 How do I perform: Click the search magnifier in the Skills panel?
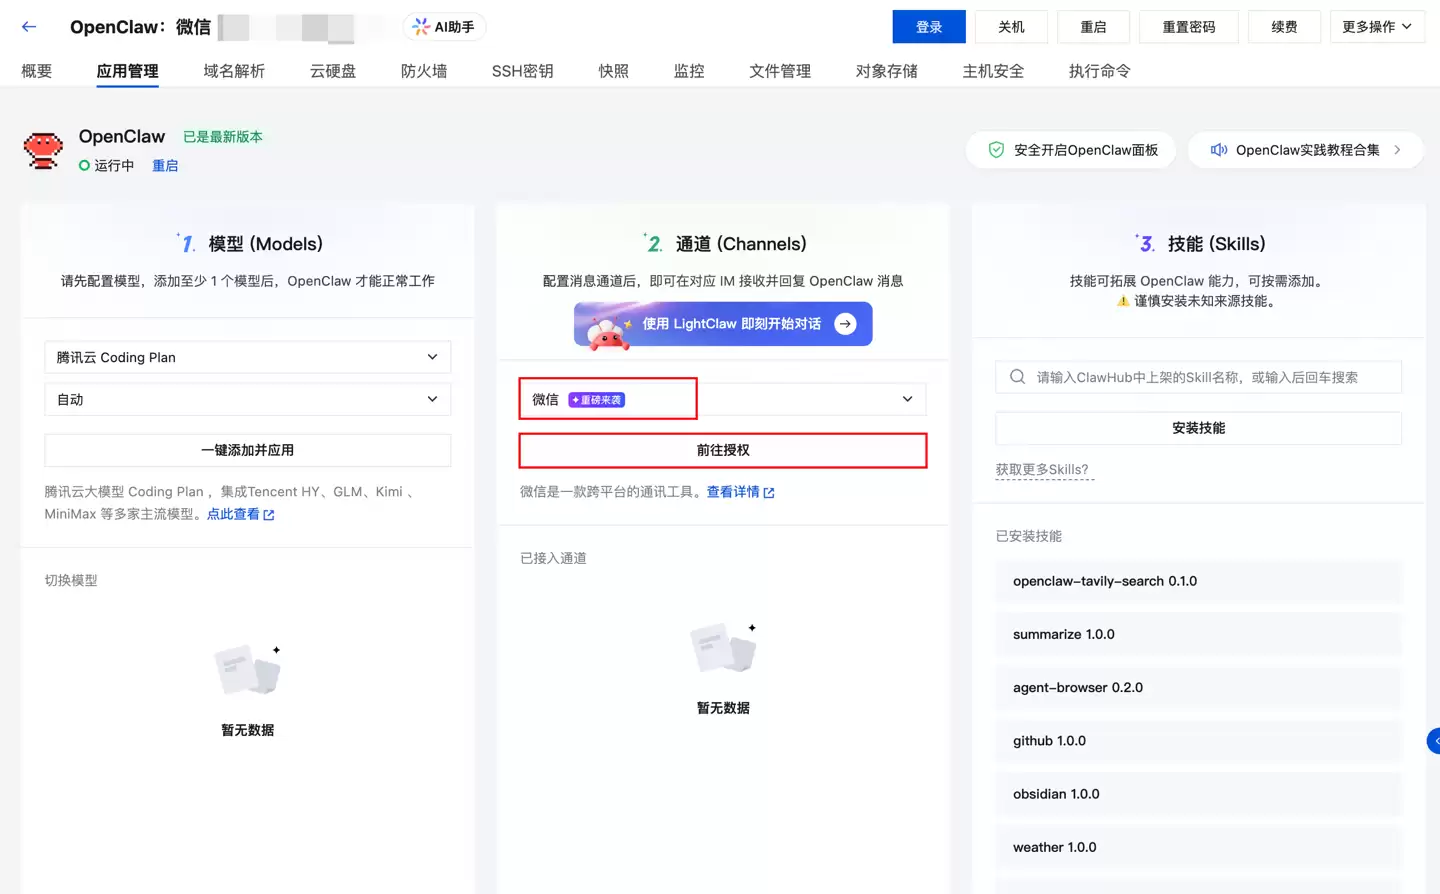pyautogui.click(x=1016, y=377)
